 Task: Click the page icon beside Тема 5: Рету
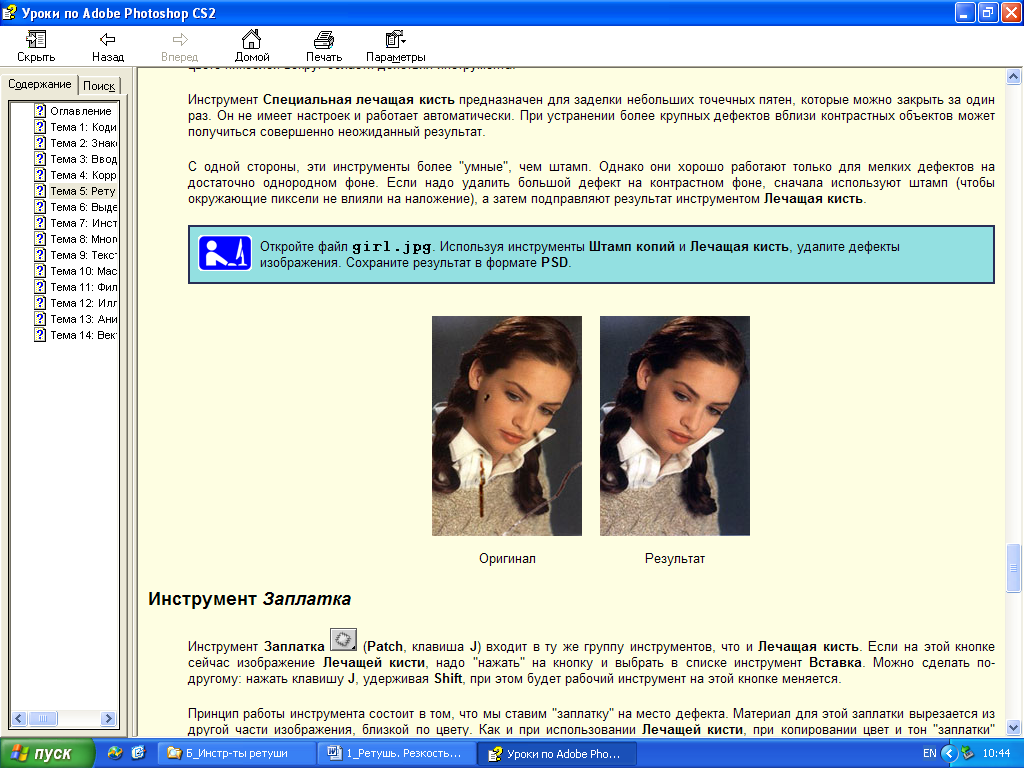(x=40, y=191)
